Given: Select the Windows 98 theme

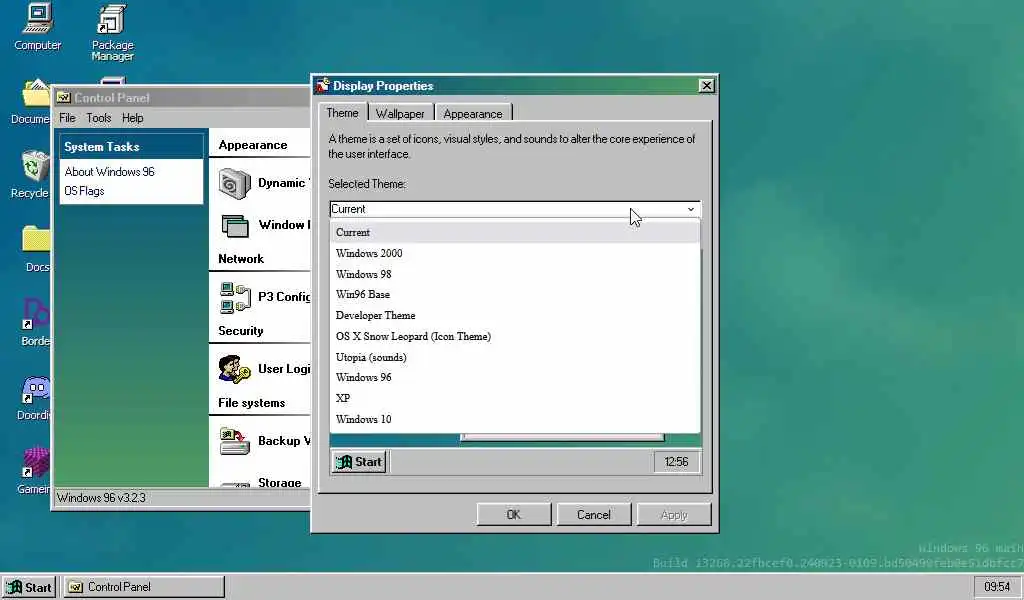Looking at the screenshot, I should pyautogui.click(x=515, y=274).
